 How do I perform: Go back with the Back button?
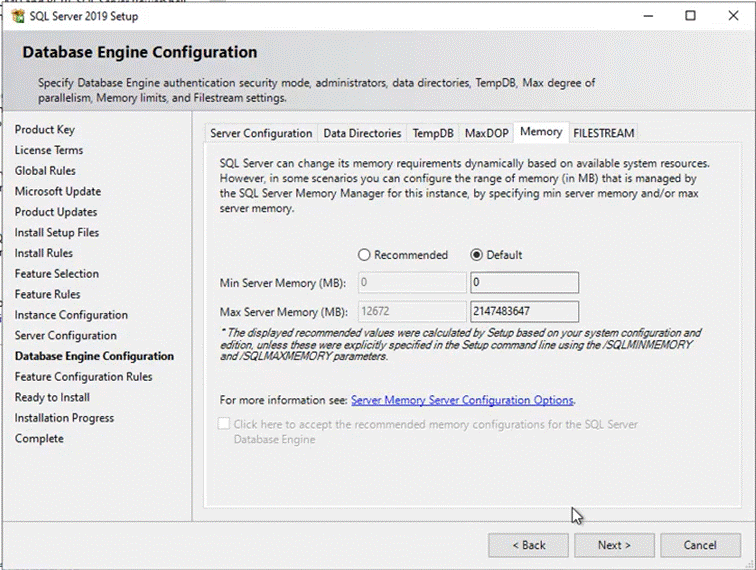(x=528, y=545)
